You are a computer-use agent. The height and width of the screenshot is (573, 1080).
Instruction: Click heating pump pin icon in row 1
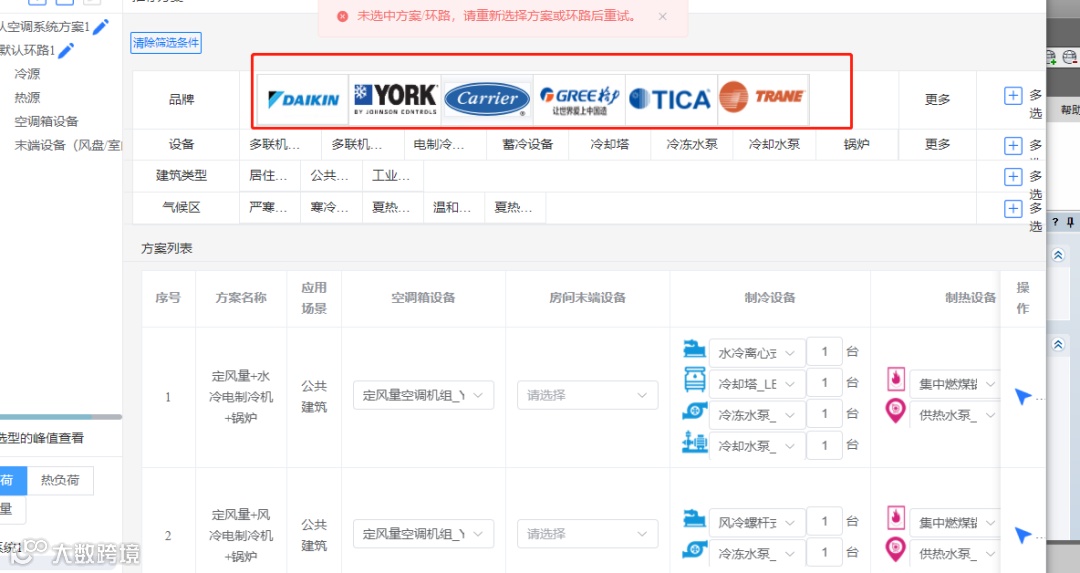click(895, 411)
